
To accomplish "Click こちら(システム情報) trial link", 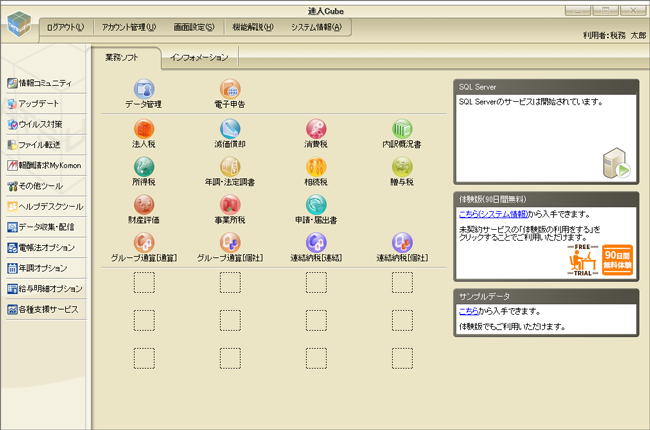I will 492,214.
